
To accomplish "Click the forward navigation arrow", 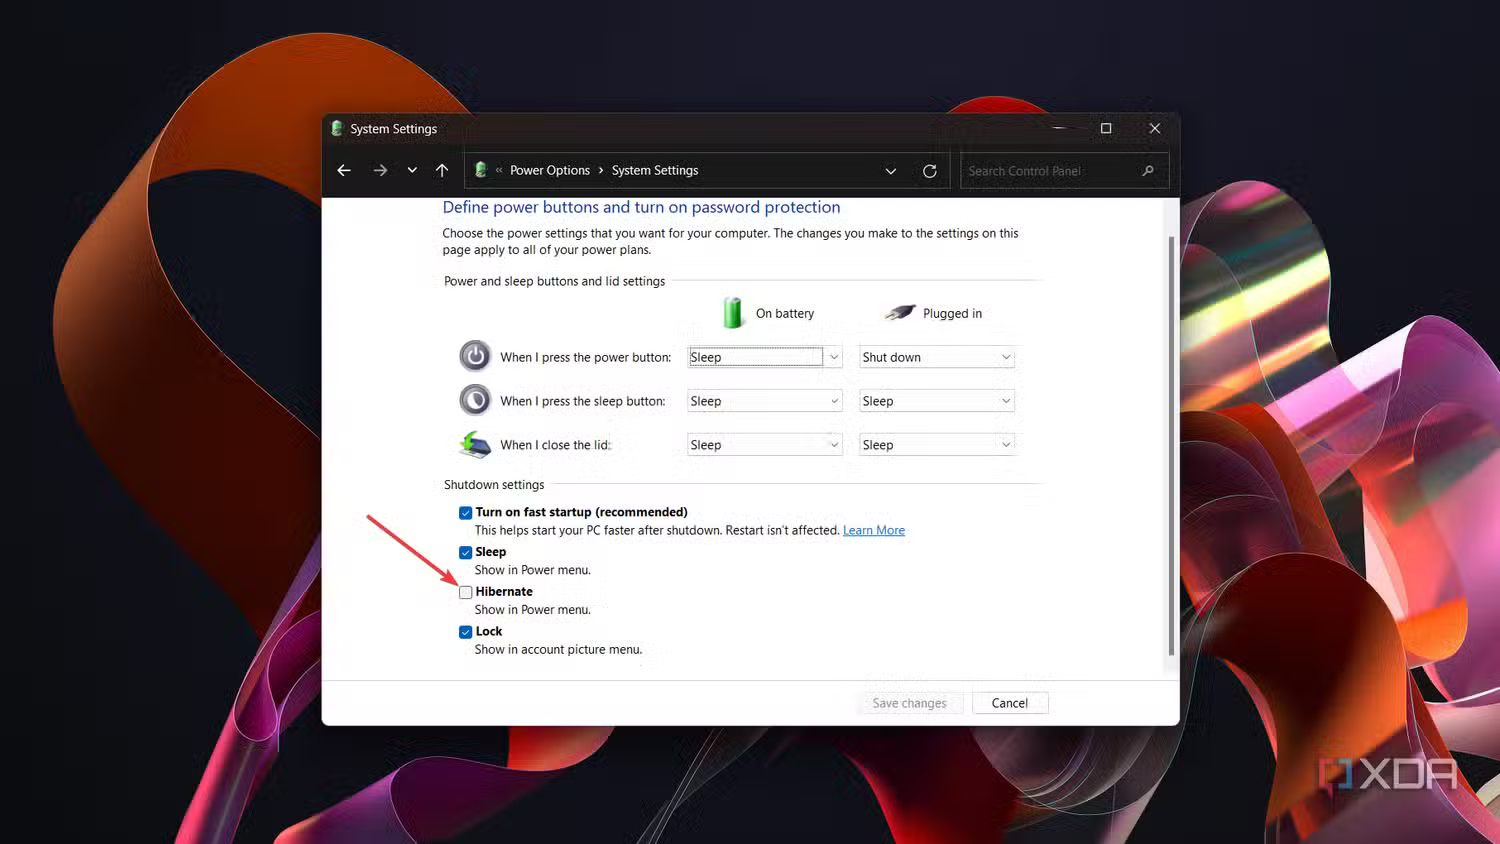I will coord(380,170).
